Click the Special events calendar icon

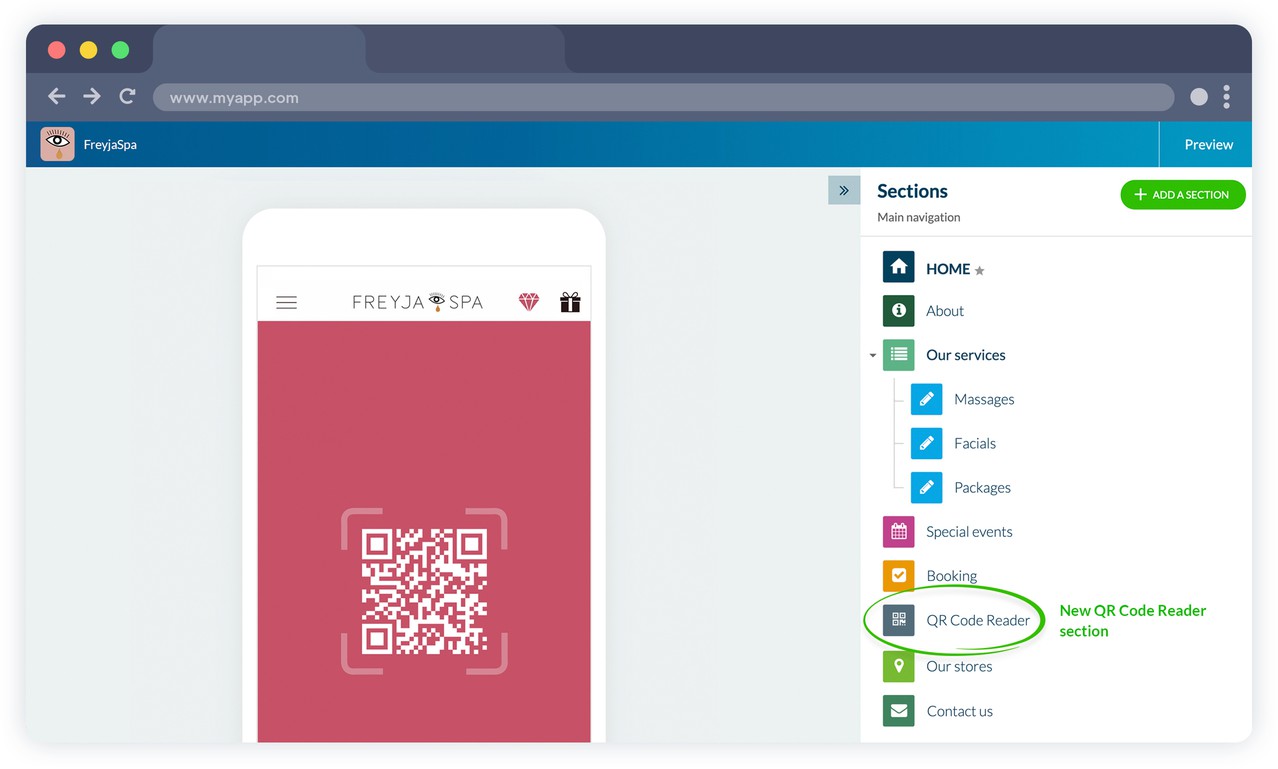point(899,532)
